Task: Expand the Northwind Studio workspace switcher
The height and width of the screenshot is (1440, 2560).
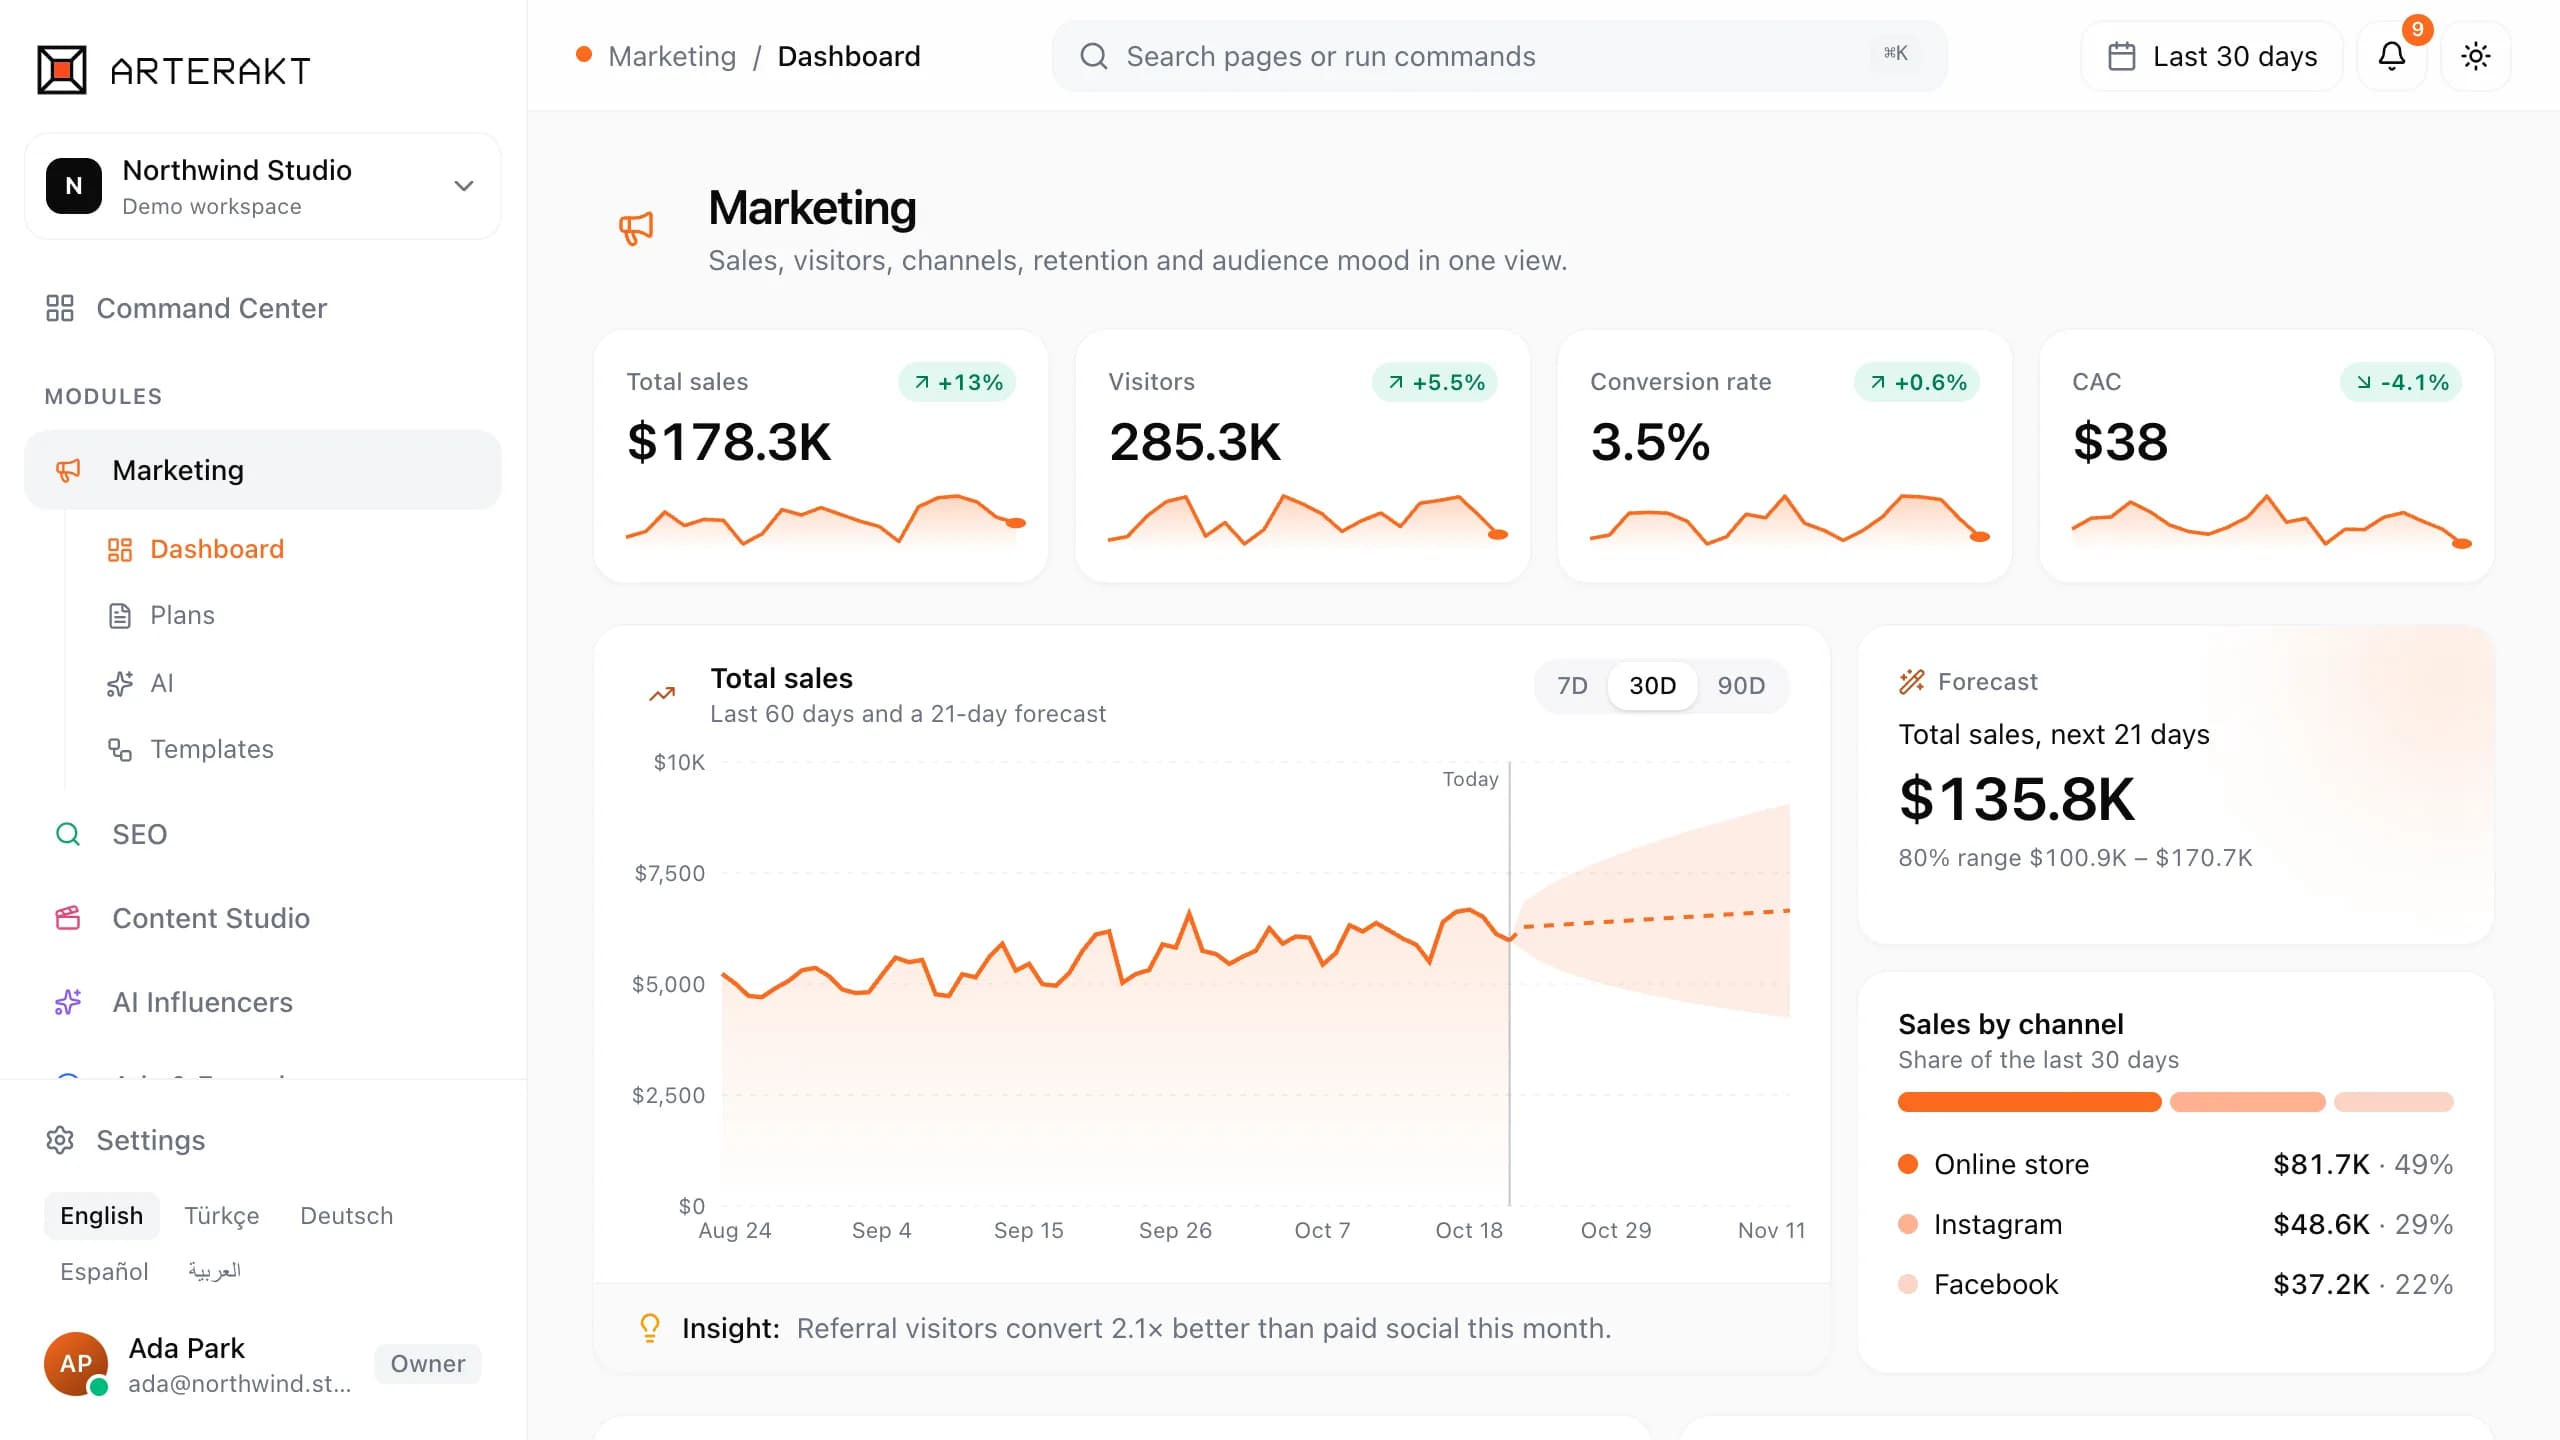Action: pos(263,186)
